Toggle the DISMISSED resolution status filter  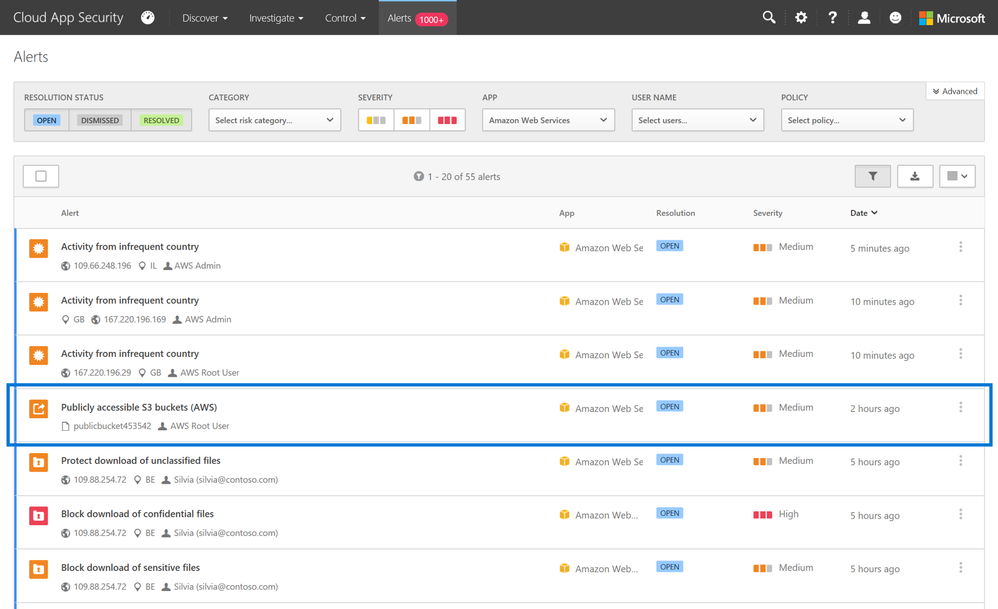point(100,120)
